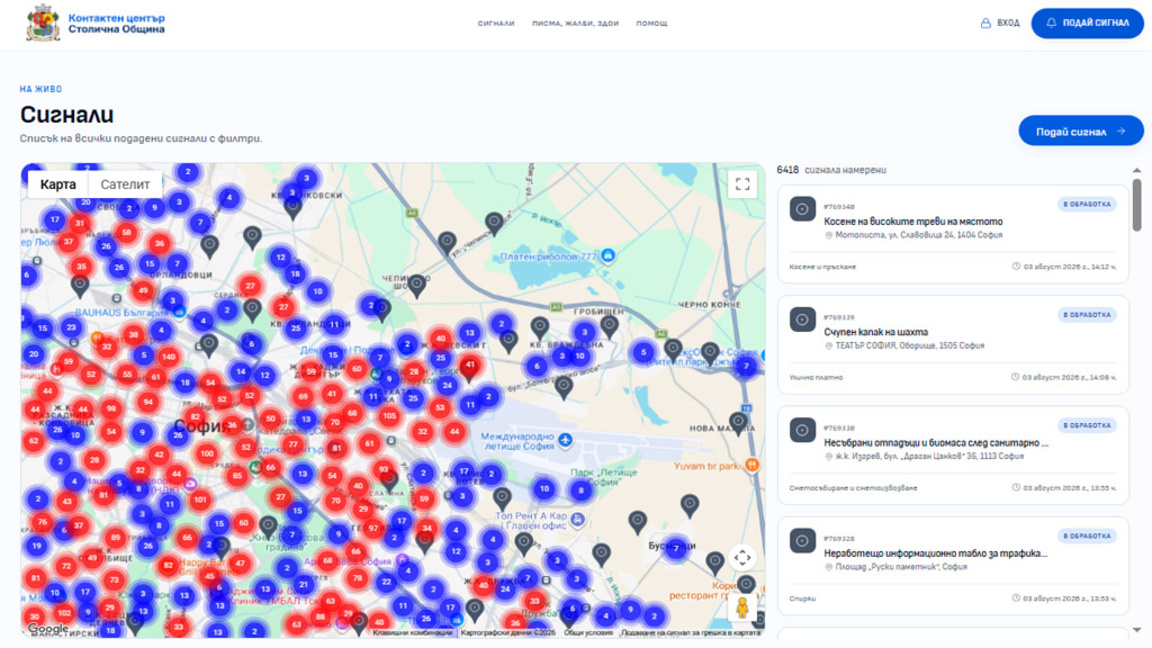
Task: Click the signal list scrollbar up arrow
Action: tap(1137, 170)
